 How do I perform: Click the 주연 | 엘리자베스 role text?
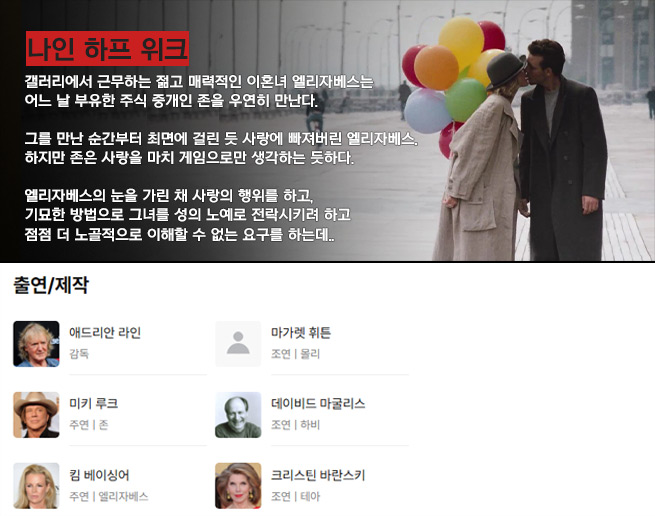coord(109,496)
